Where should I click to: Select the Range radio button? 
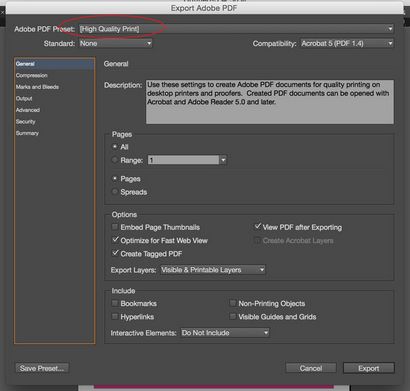coord(115,160)
